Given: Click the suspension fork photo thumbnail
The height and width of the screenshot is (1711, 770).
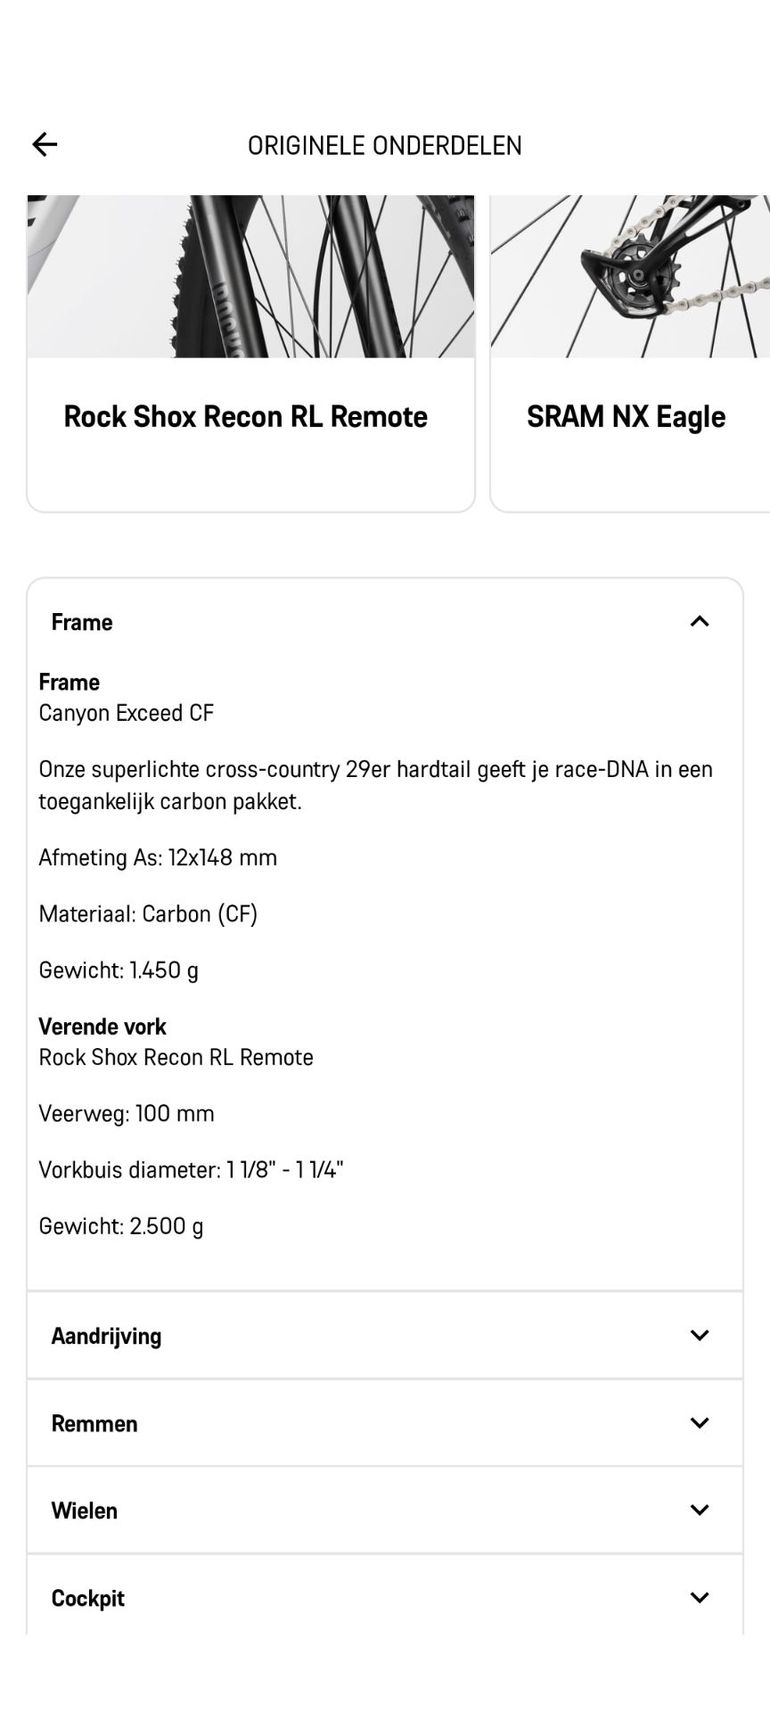Looking at the screenshot, I should [x=251, y=277].
